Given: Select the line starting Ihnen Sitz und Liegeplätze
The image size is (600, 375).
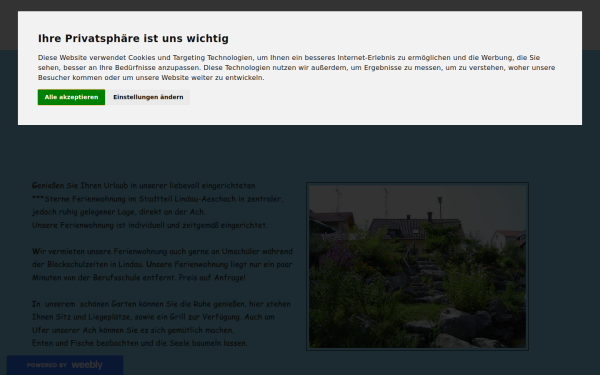Looking at the screenshot, I should pos(153,317).
